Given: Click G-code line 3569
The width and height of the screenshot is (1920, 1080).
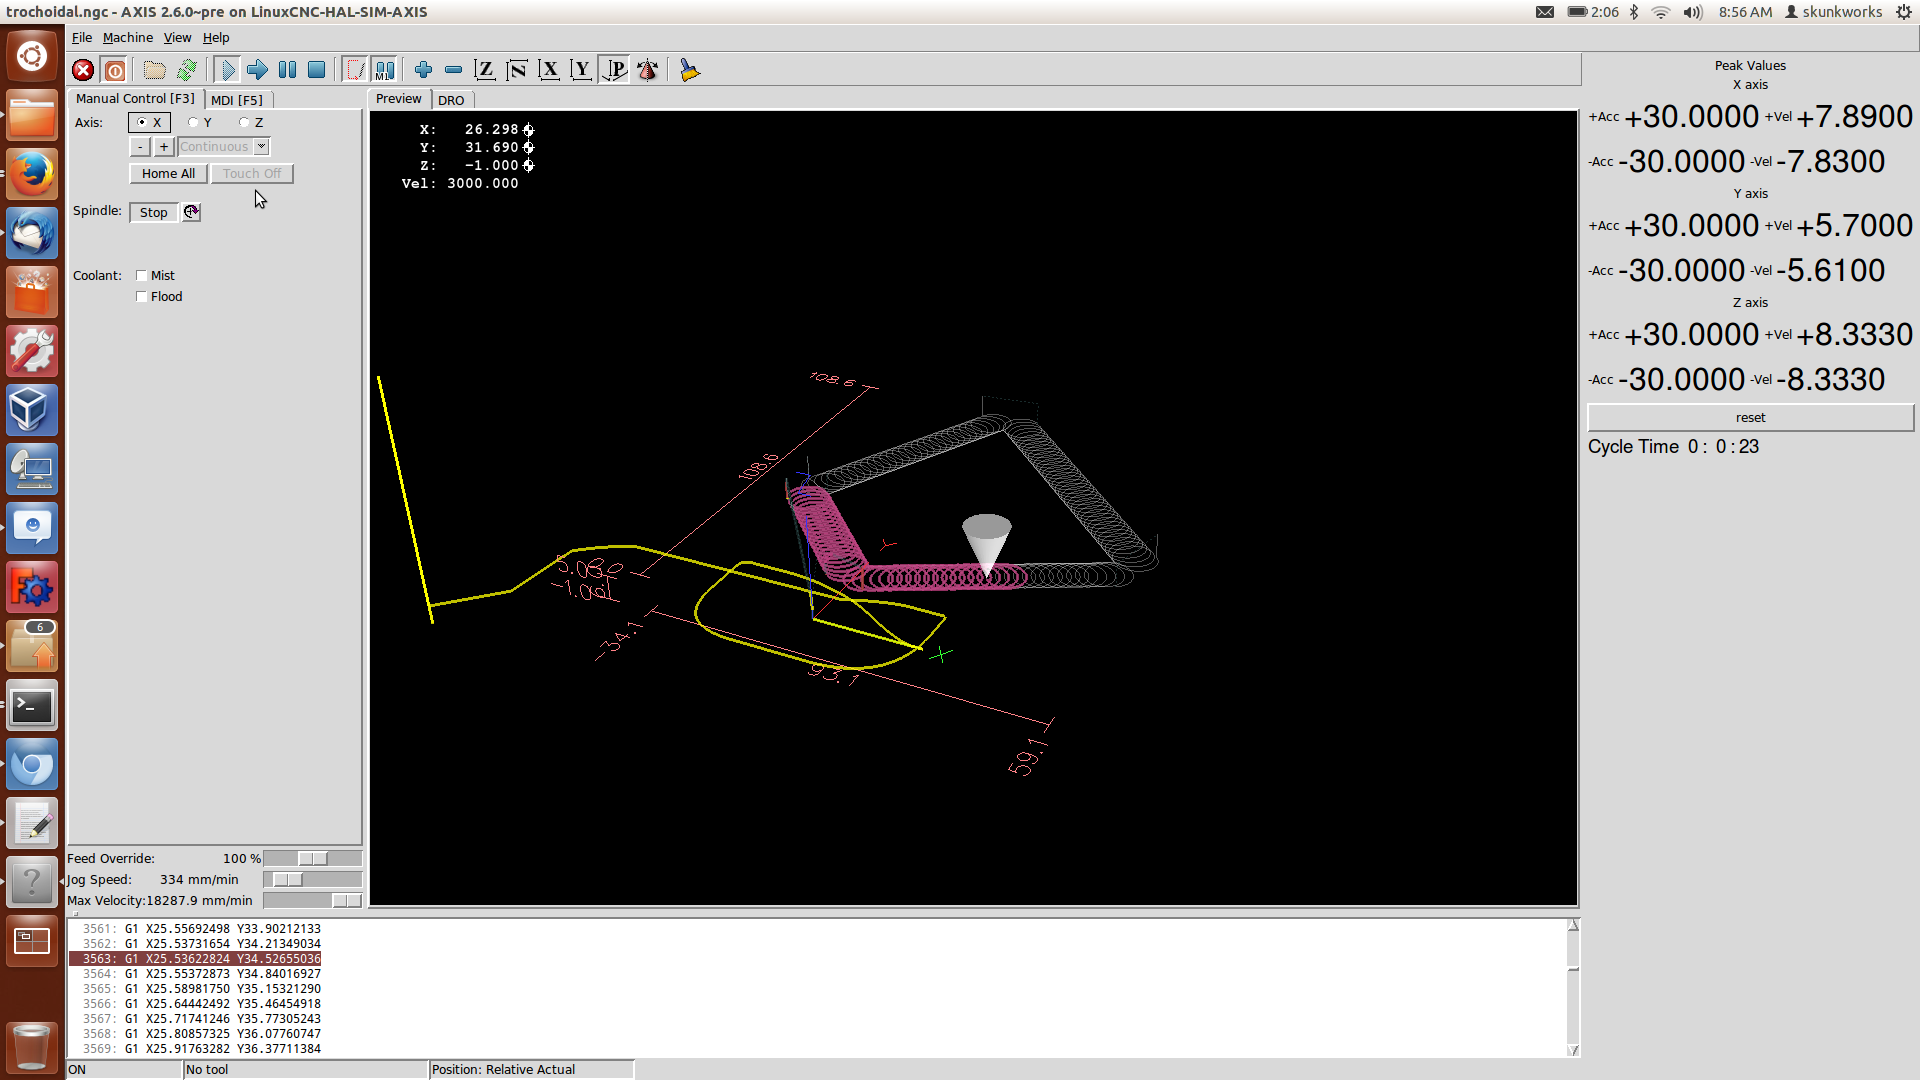Looking at the screenshot, I should point(202,1048).
